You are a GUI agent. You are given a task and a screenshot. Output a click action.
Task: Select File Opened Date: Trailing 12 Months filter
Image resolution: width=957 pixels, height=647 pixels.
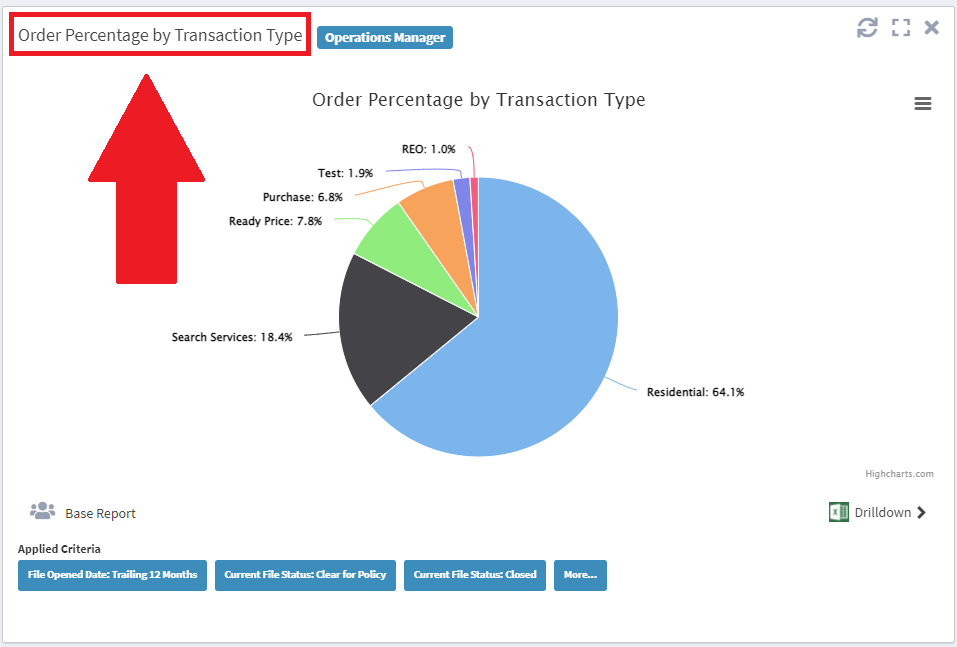[112, 575]
